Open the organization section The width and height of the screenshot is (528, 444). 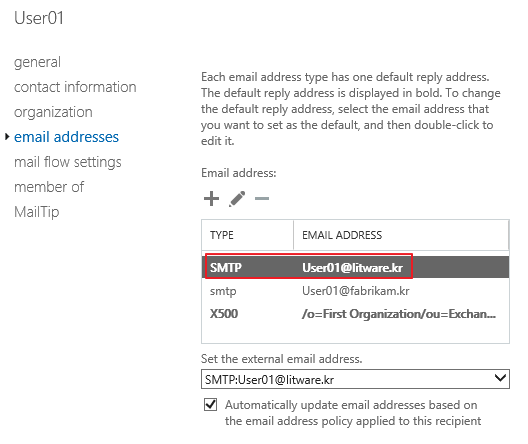(x=53, y=112)
